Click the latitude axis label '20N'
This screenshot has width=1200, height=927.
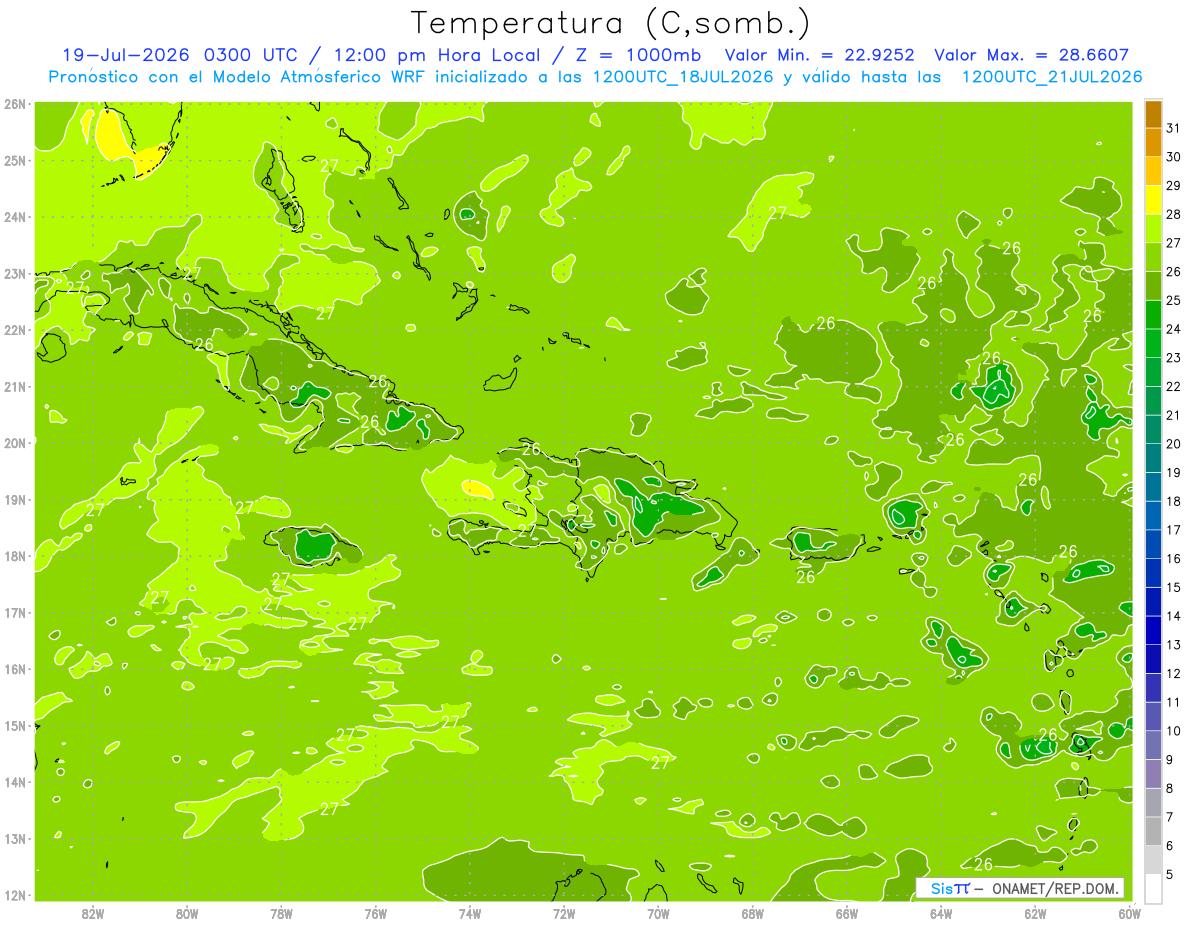(14, 443)
